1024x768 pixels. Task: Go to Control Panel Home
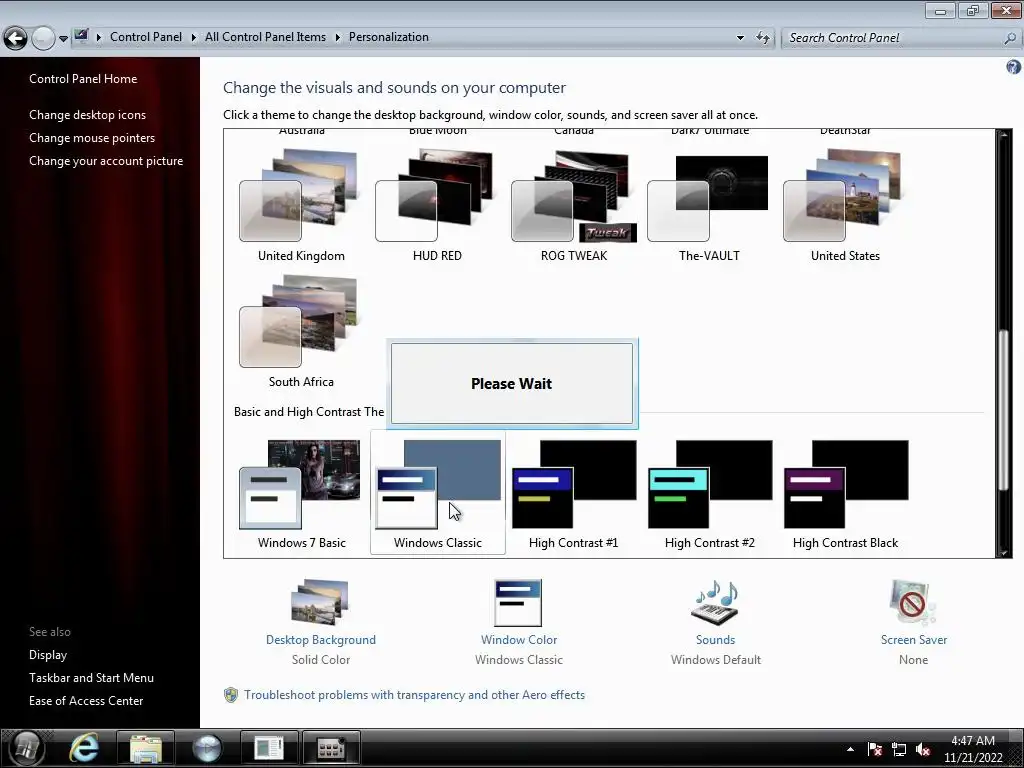point(83,79)
